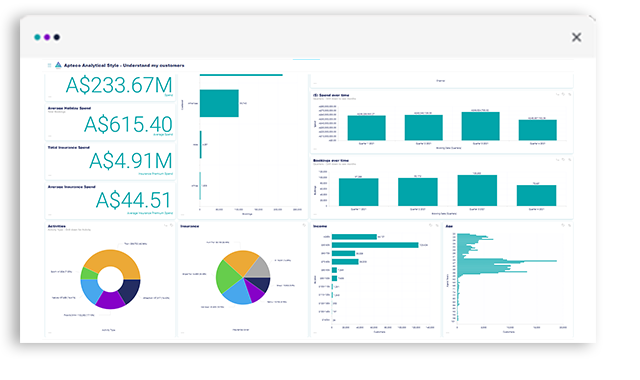Click the Average Insurance Spend card title

(72, 187)
